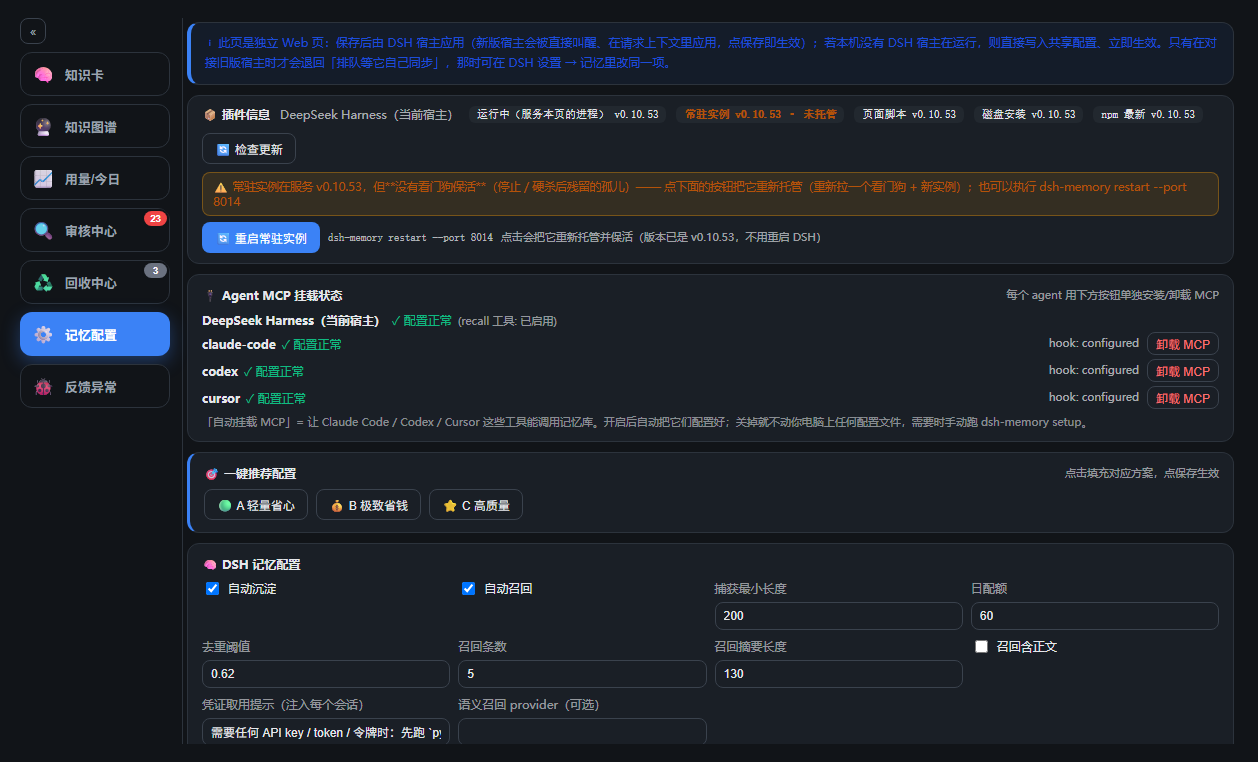Collapse the sidebar with the « button
The height and width of the screenshot is (762, 1258).
pyautogui.click(x=33, y=32)
